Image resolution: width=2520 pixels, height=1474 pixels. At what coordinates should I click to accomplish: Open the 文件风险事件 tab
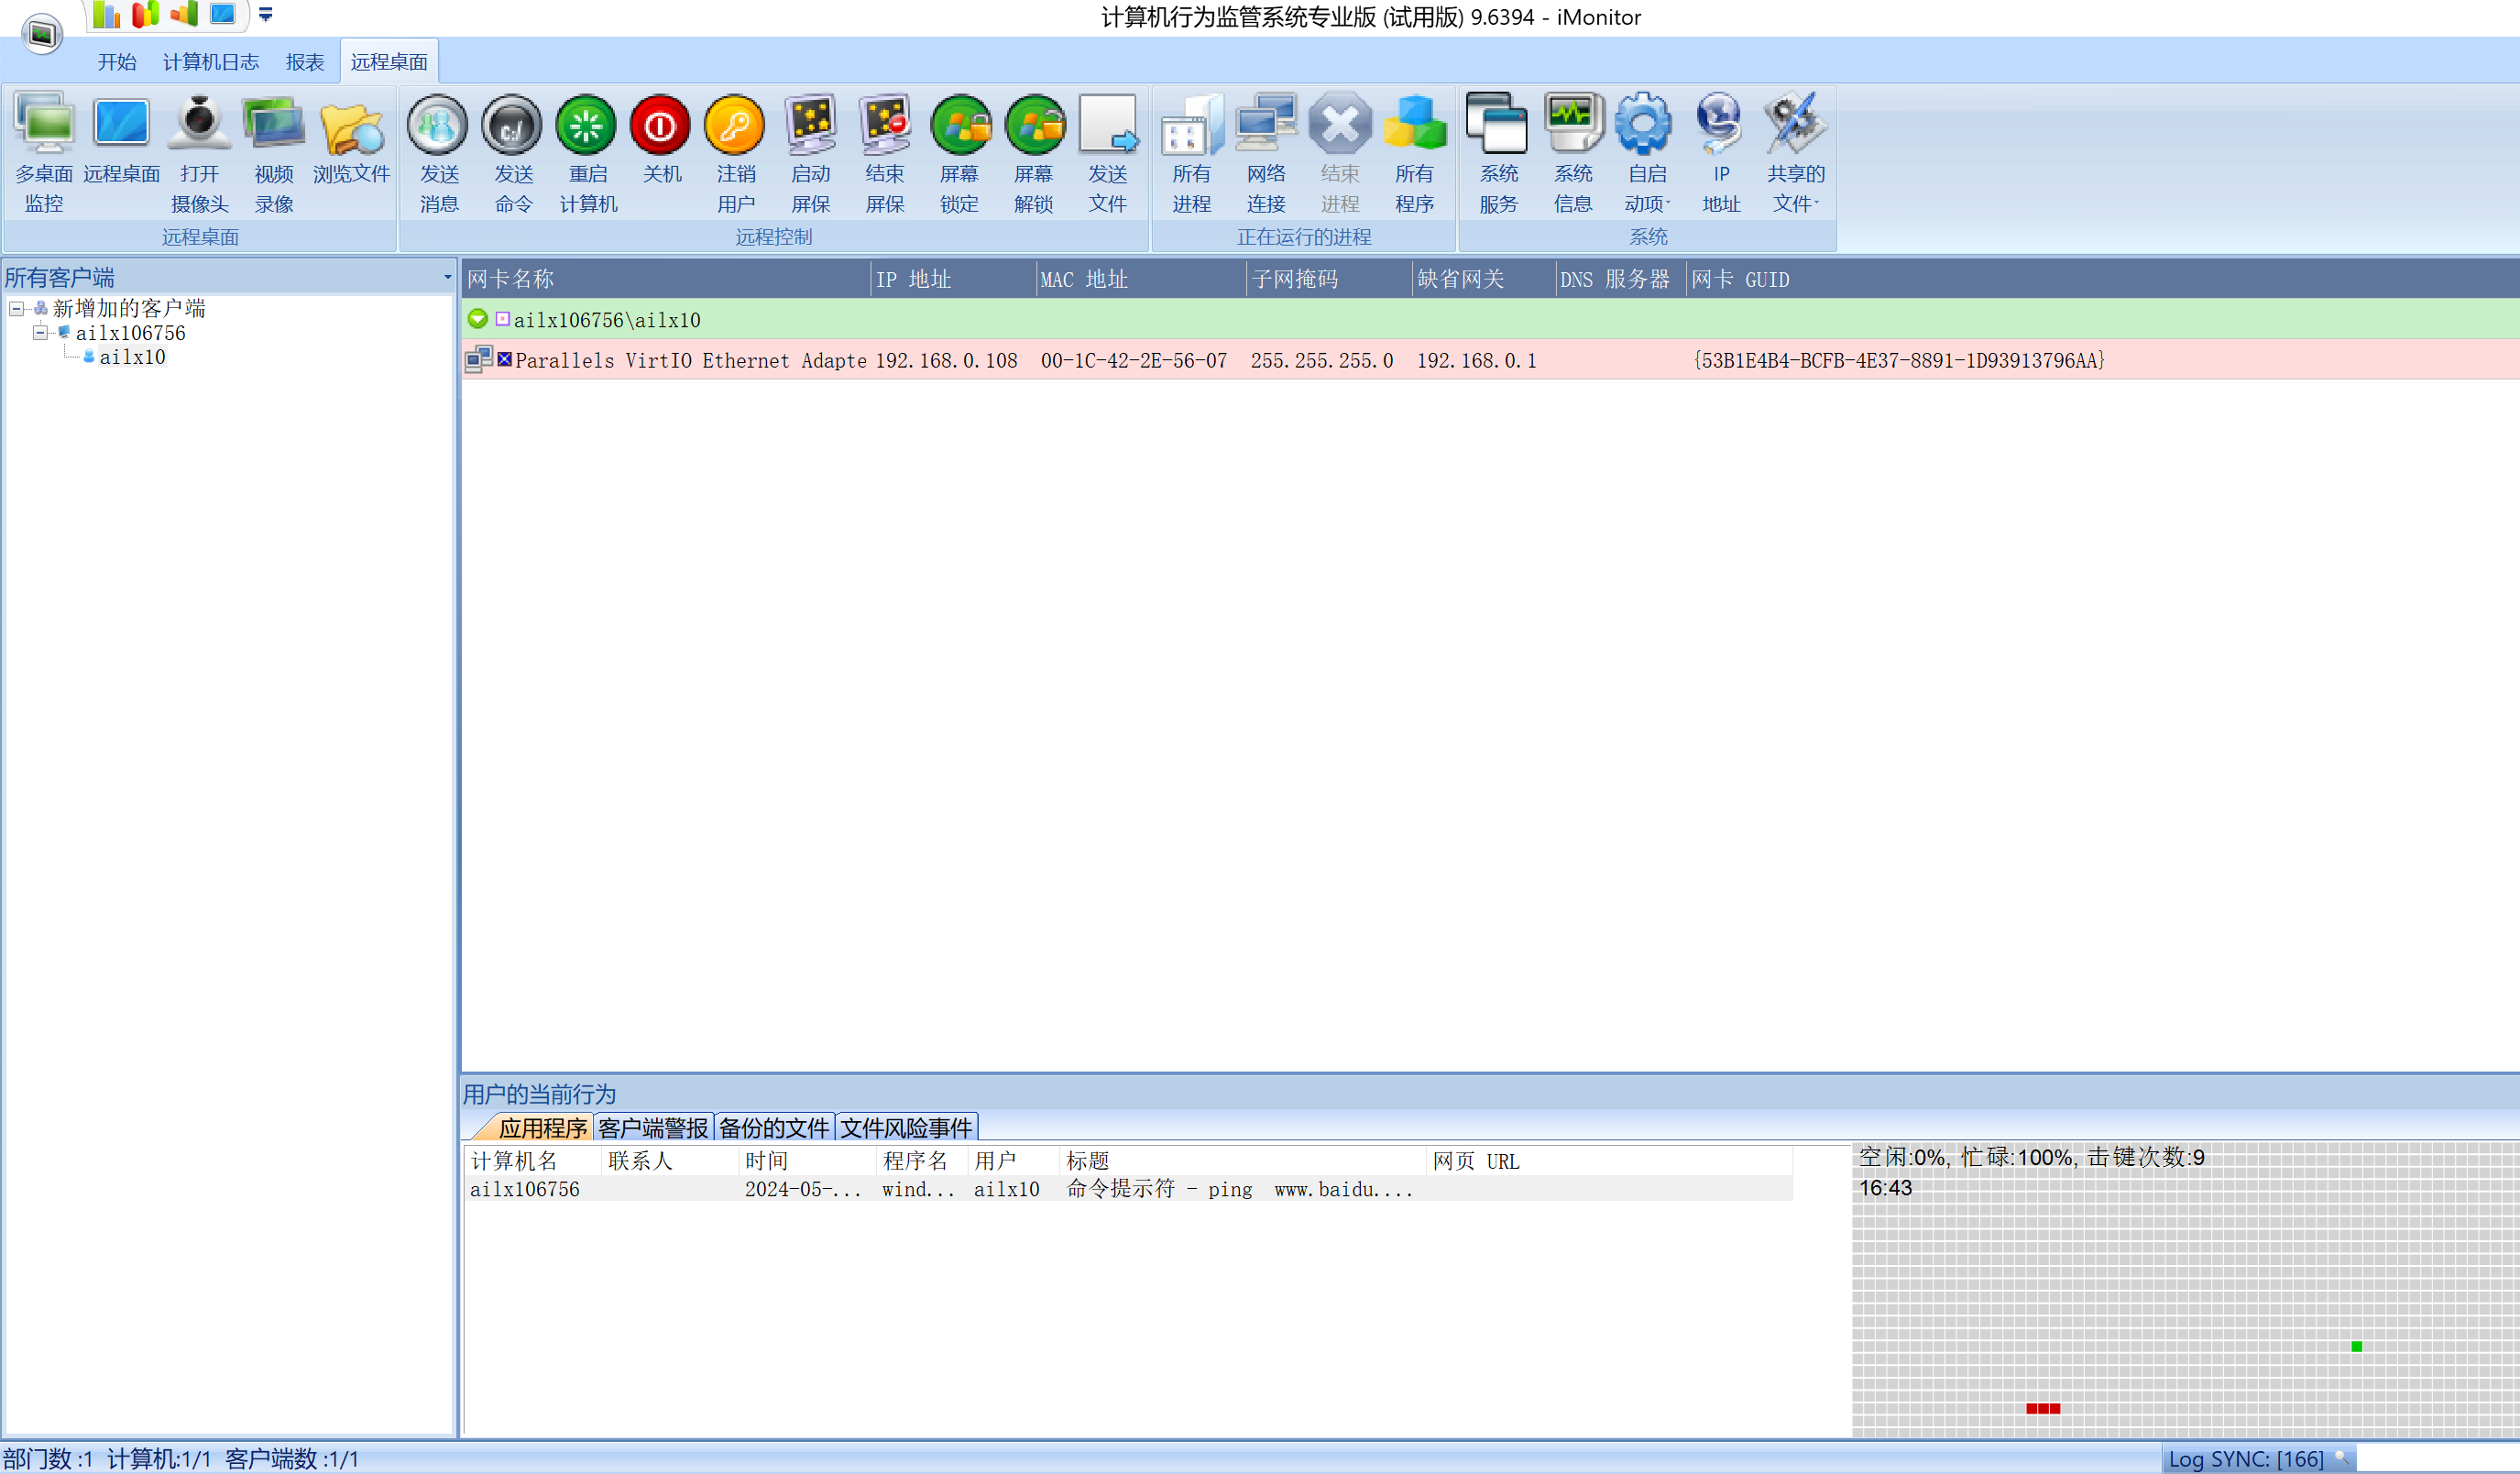(906, 1127)
